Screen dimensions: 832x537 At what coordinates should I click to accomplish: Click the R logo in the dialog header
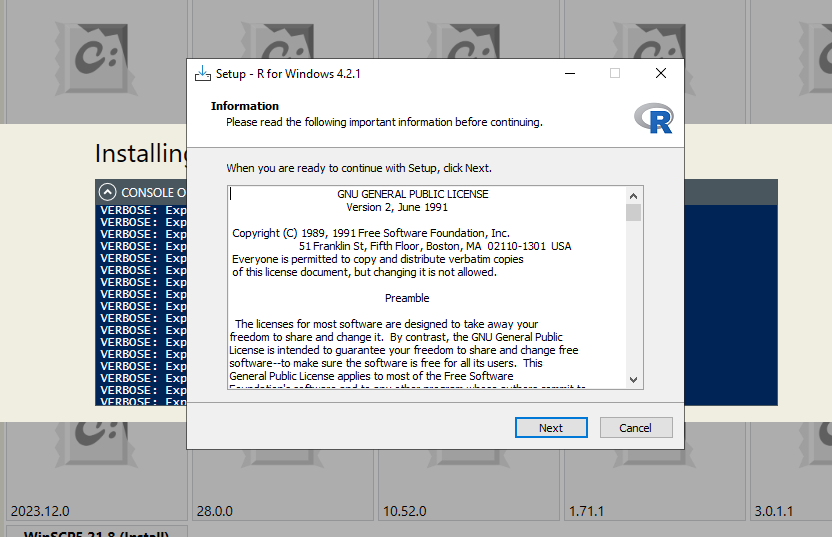(x=654, y=118)
